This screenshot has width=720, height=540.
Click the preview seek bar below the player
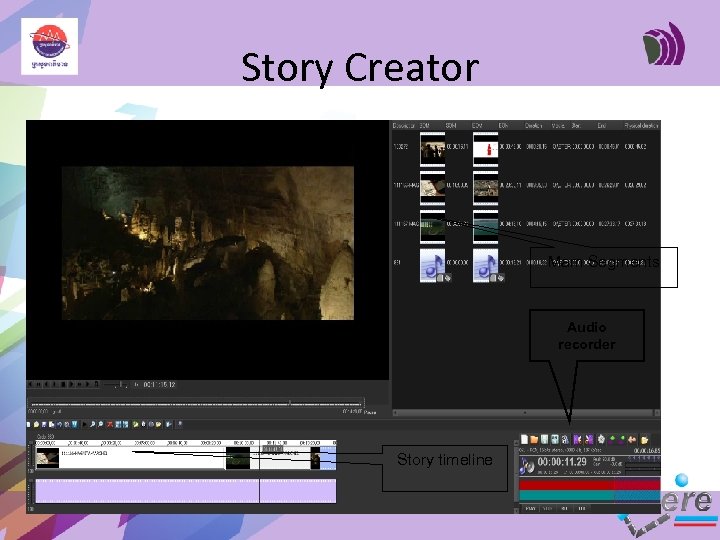[196, 403]
